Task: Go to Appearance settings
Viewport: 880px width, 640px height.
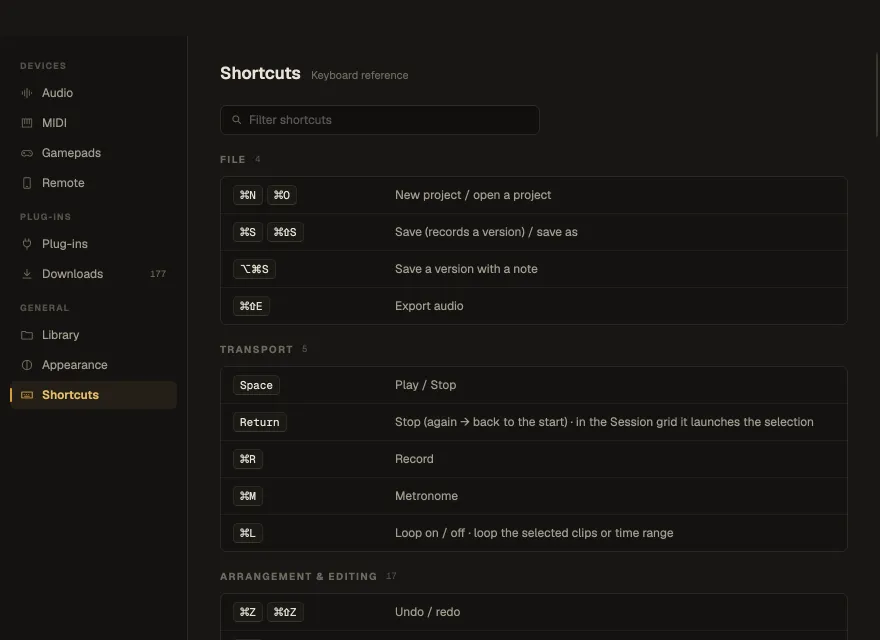Action: coord(93,365)
